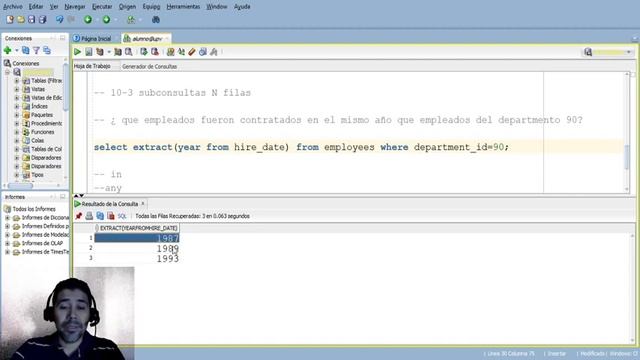This screenshot has height=360, width=640.
Task: Select the result cell with 1993
Action: point(137,258)
